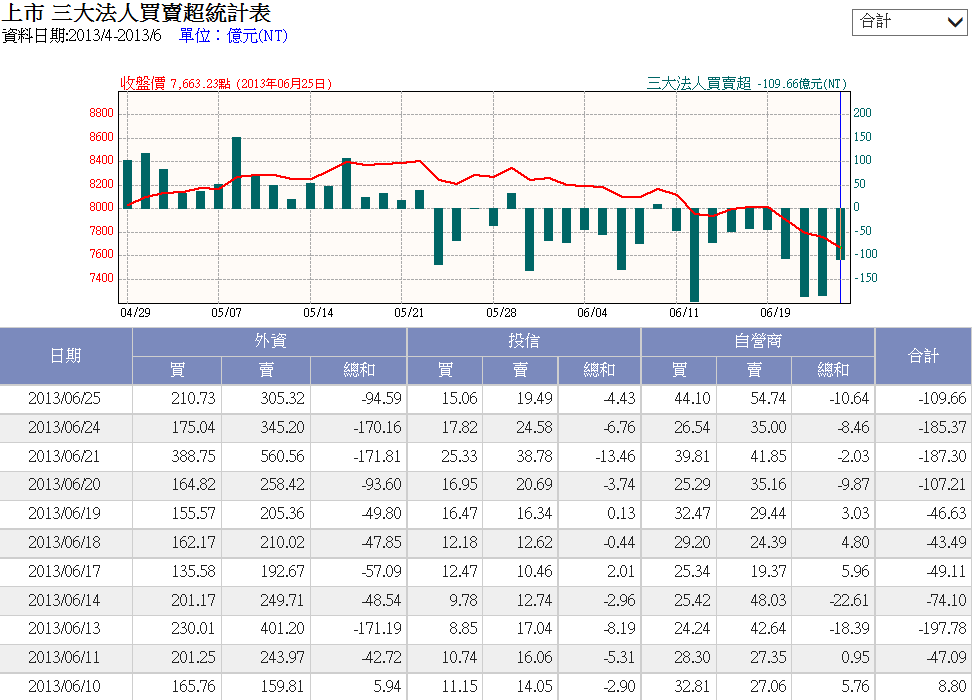Click the 外資 group header
Viewport: 972px width, 700px height.
pyautogui.click(x=270, y=342)
